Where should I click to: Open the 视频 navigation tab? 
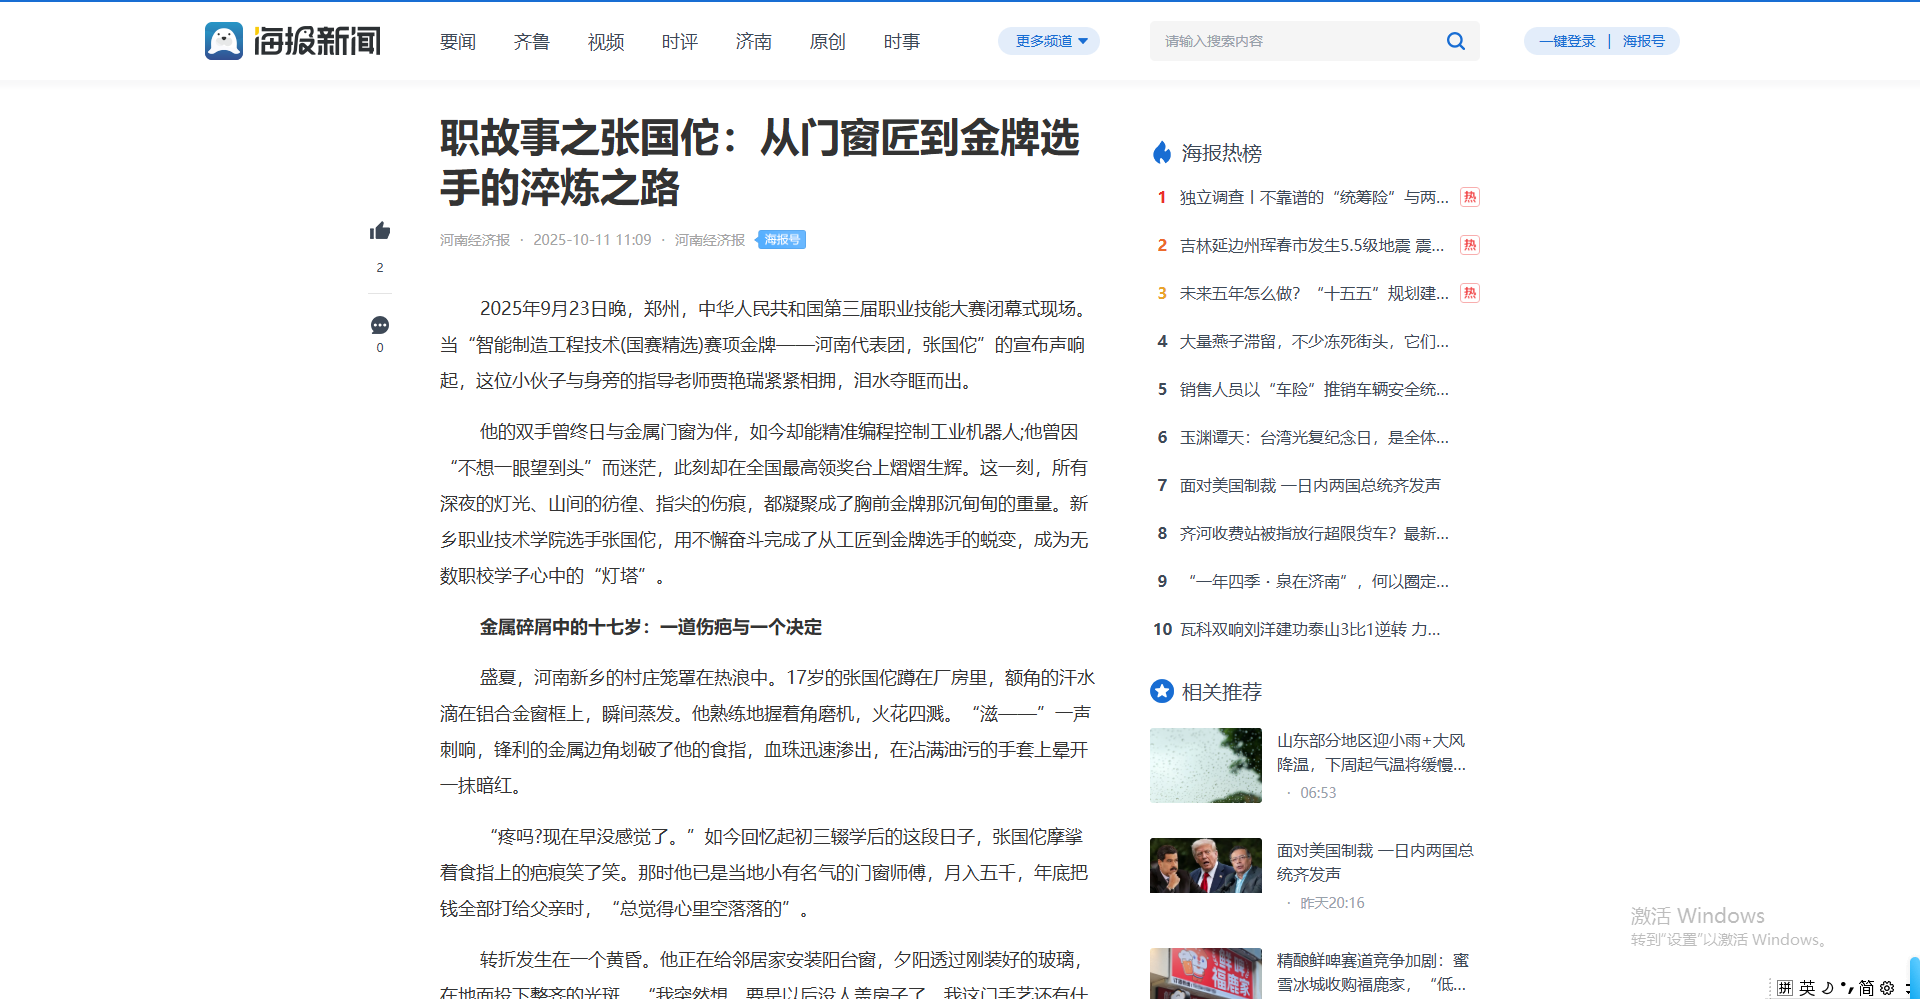coord(606,42)
